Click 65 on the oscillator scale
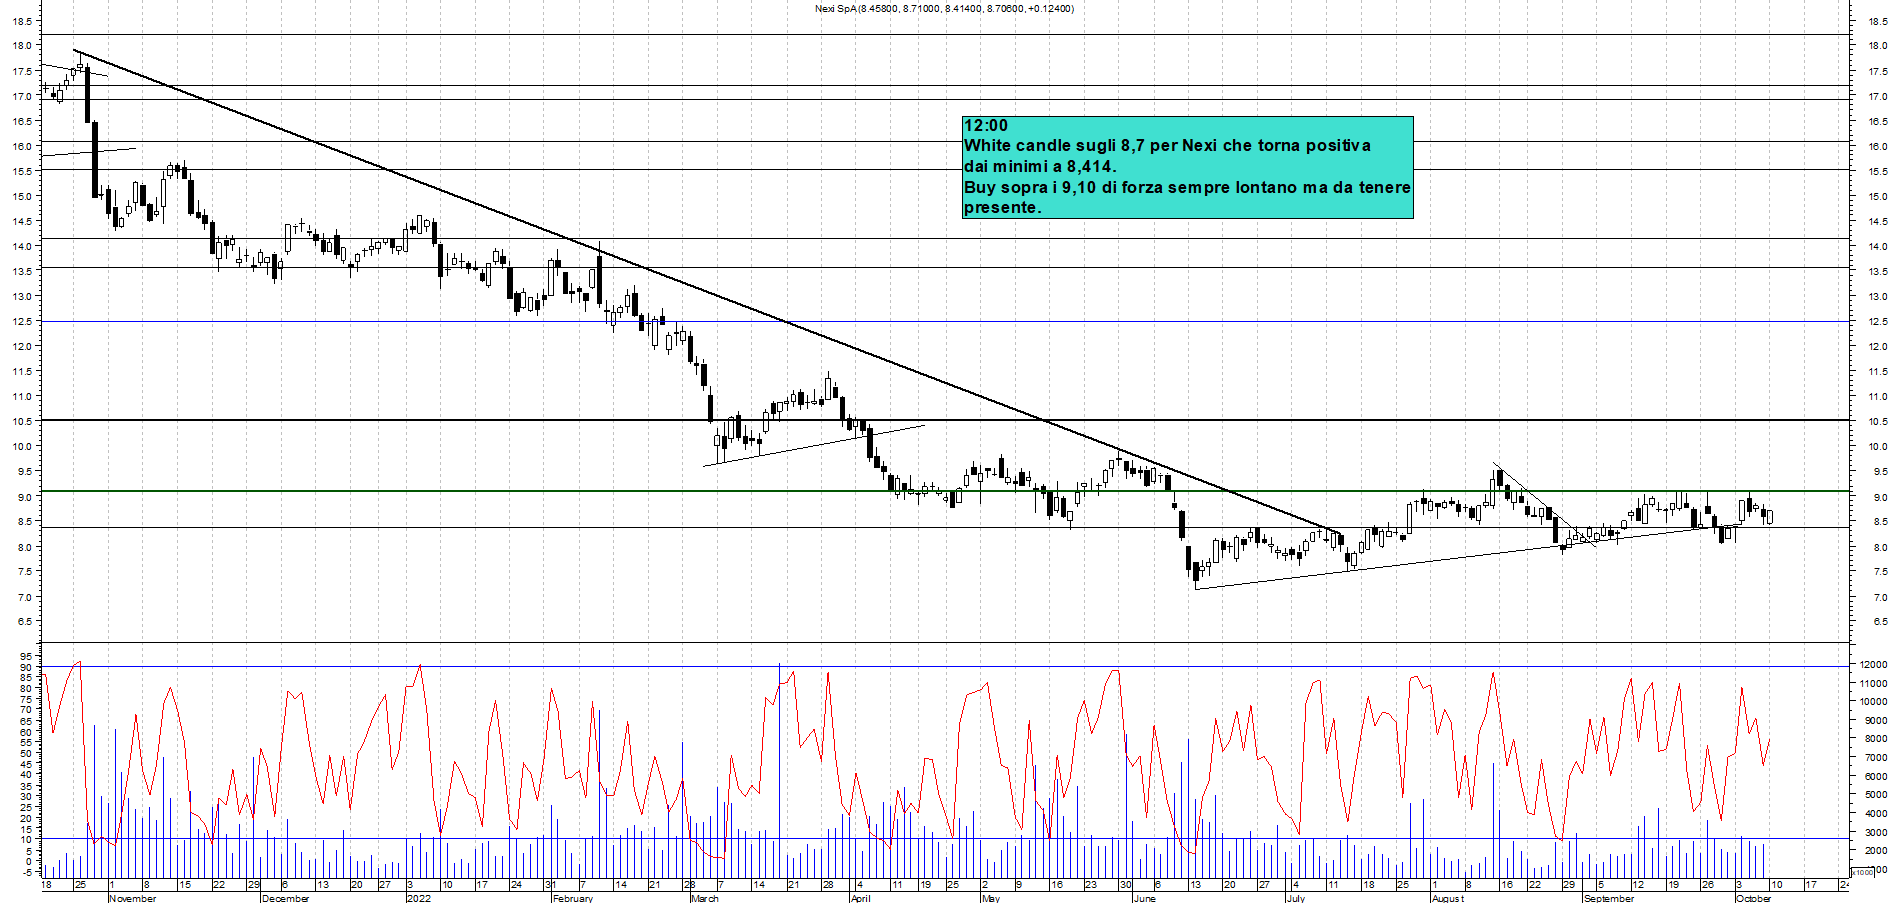 coord(25,721)
